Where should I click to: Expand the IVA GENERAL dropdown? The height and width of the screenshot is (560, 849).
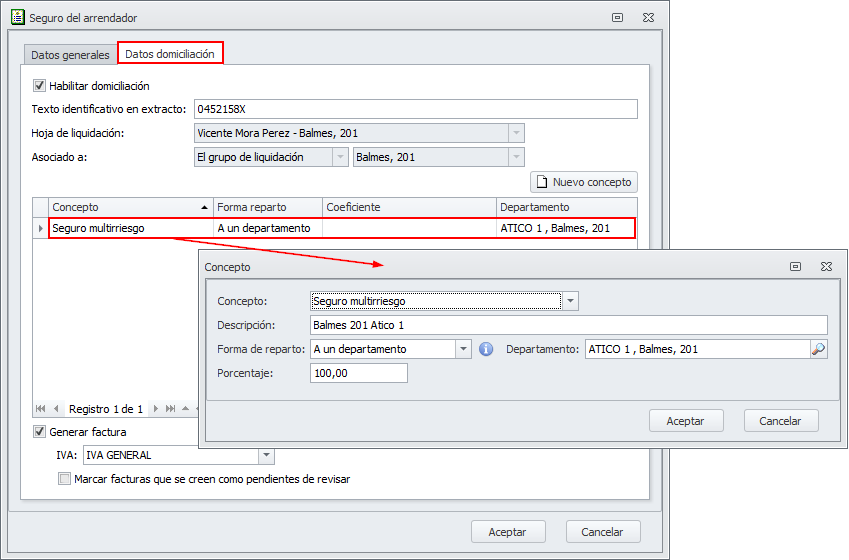(x=266, y=455)
